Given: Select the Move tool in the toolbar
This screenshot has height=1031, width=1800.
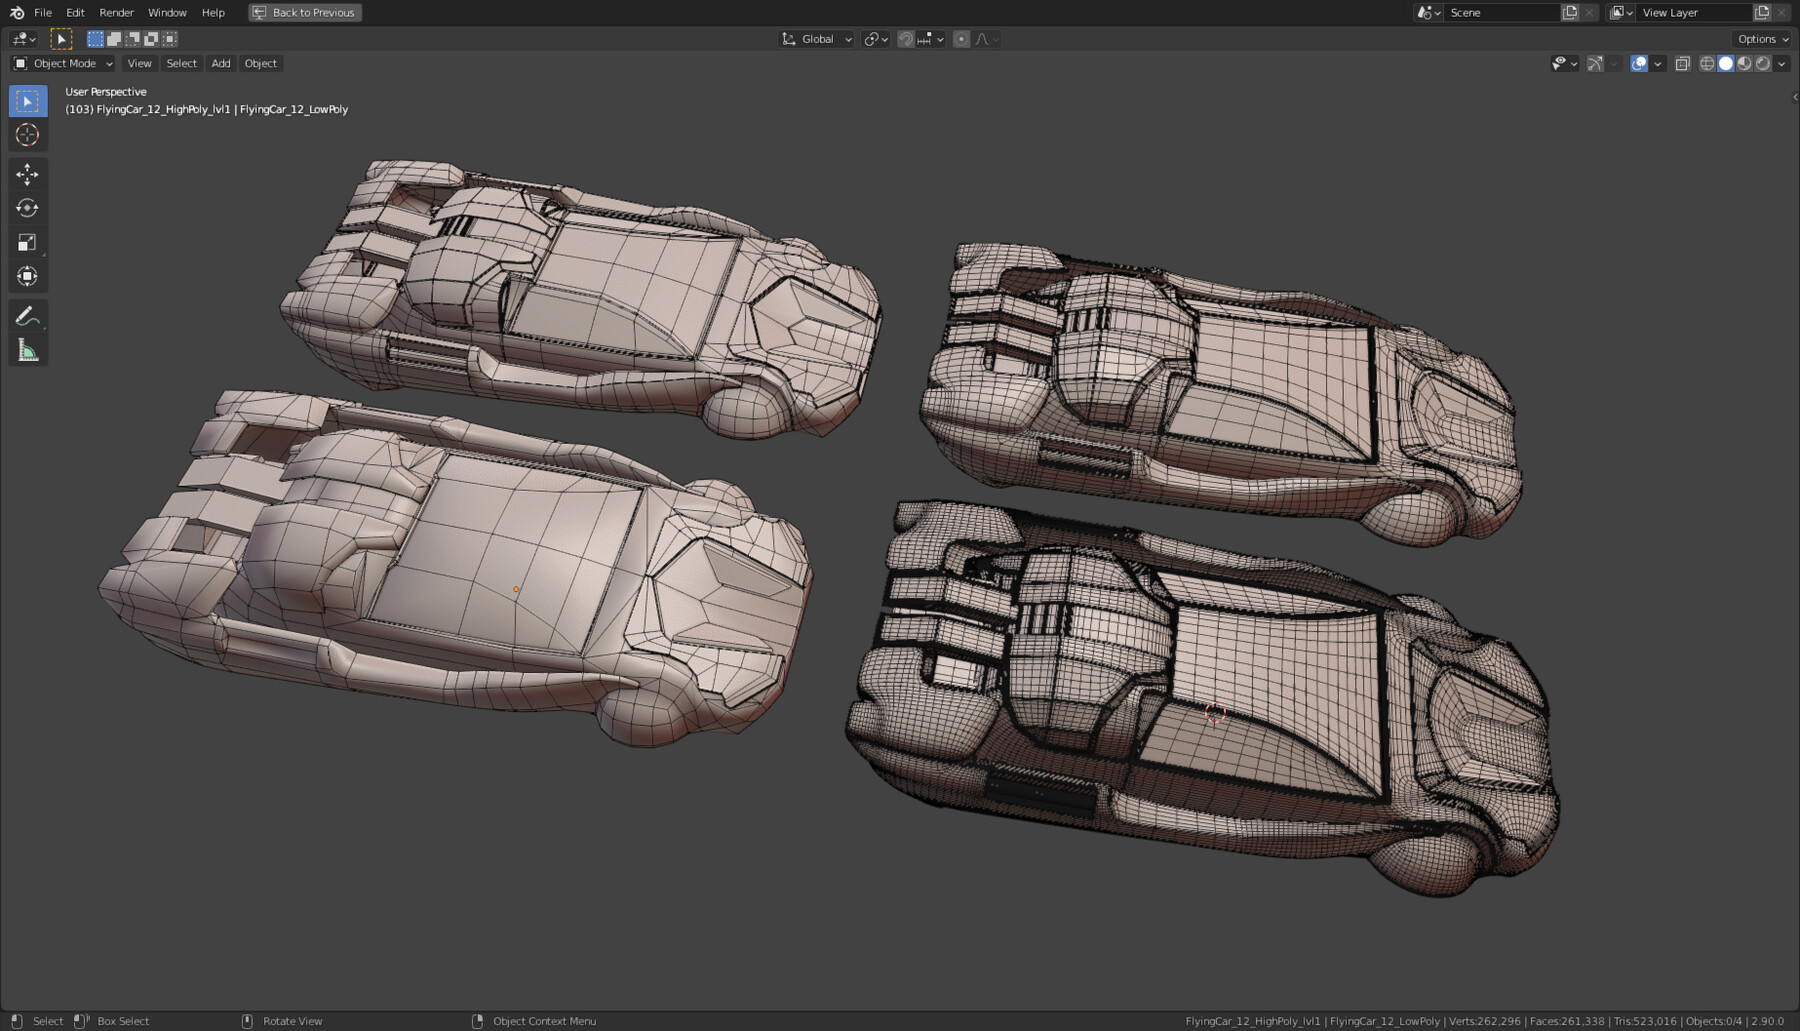Looking at the screenshot, I should [x=28, y=174].
